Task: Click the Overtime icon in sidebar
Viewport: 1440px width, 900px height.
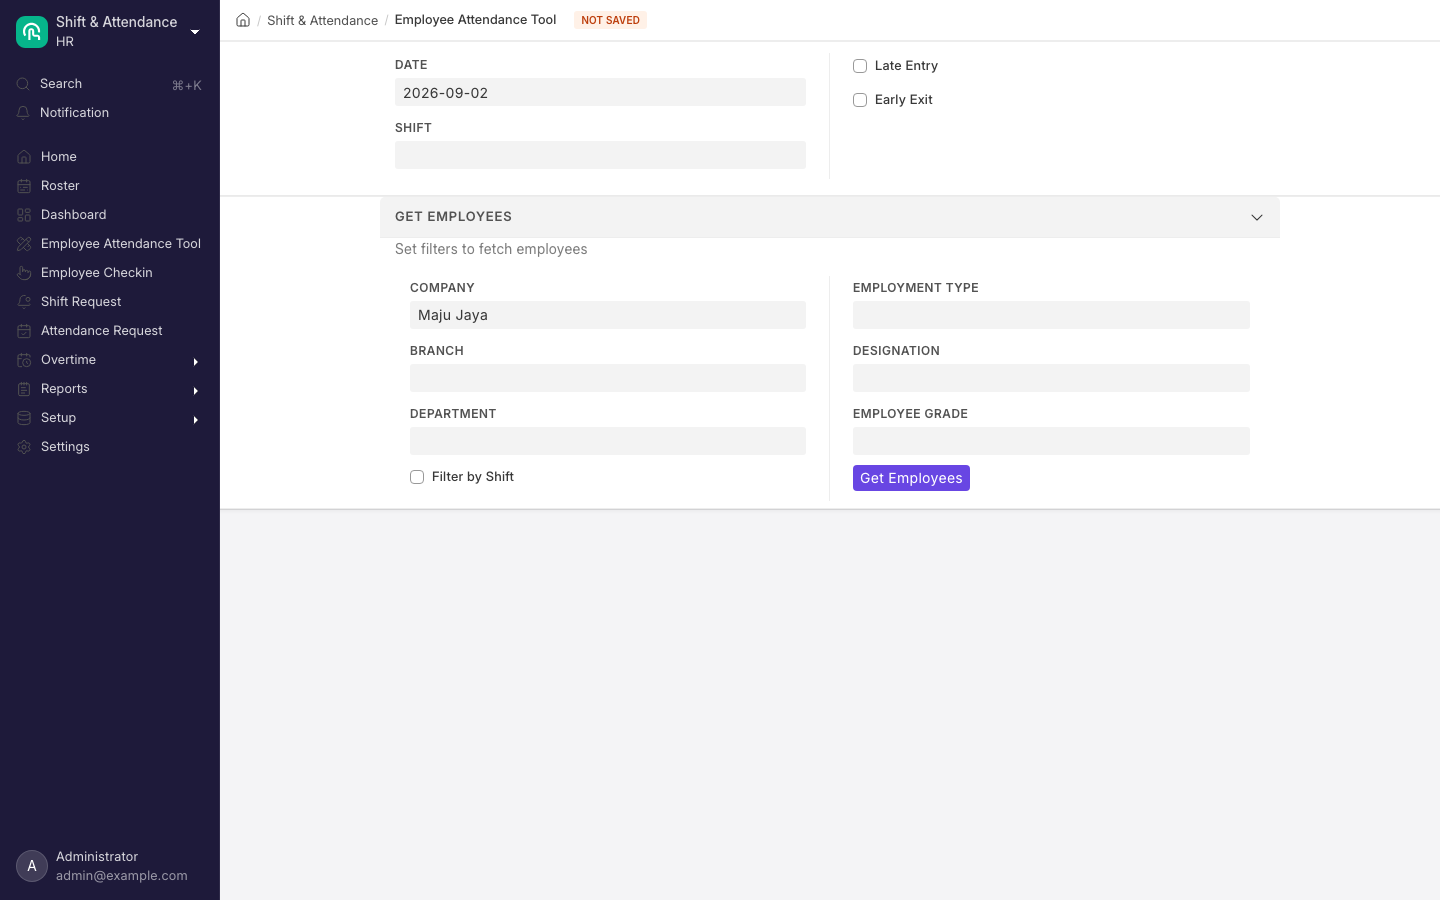Action: (x=24, y=360)
